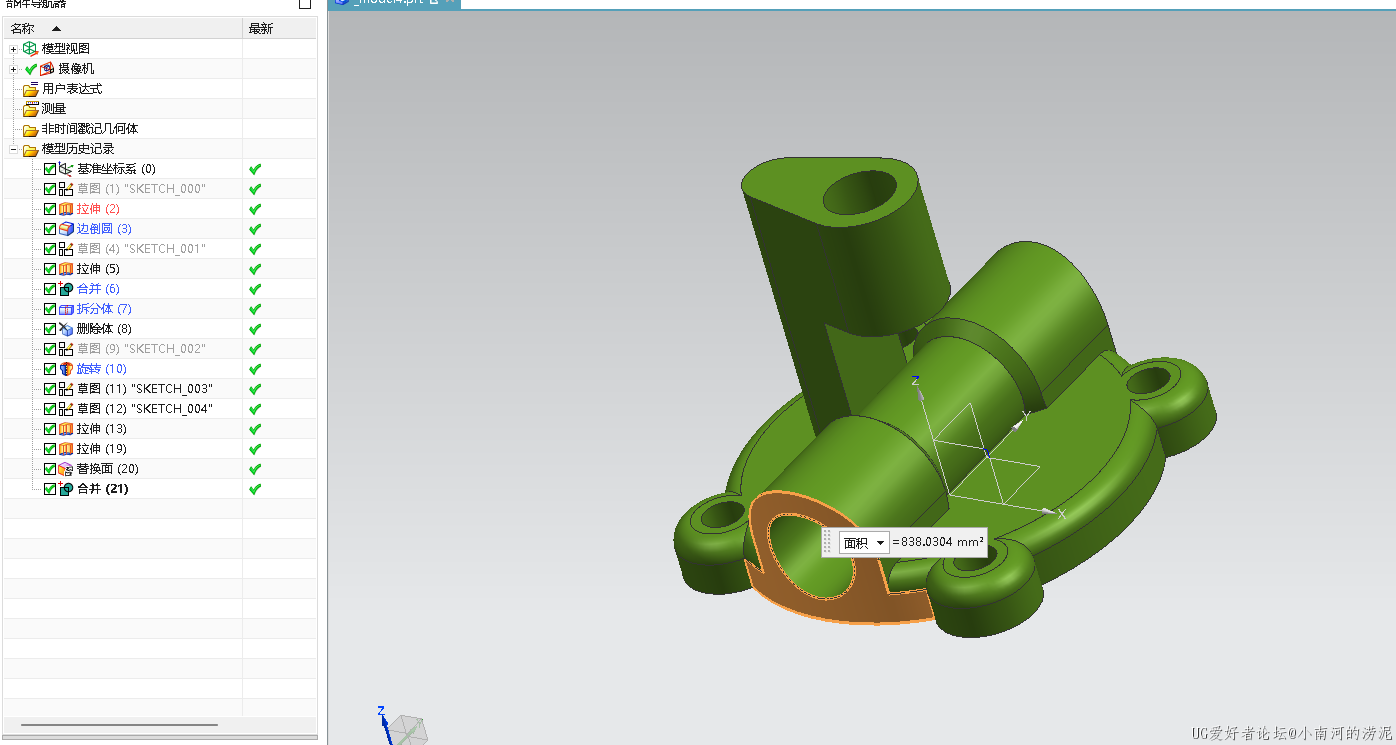Click the navigator horizontal scrollbar
The height and width of the screenshot is (745, 1396).
pos(119,725)
